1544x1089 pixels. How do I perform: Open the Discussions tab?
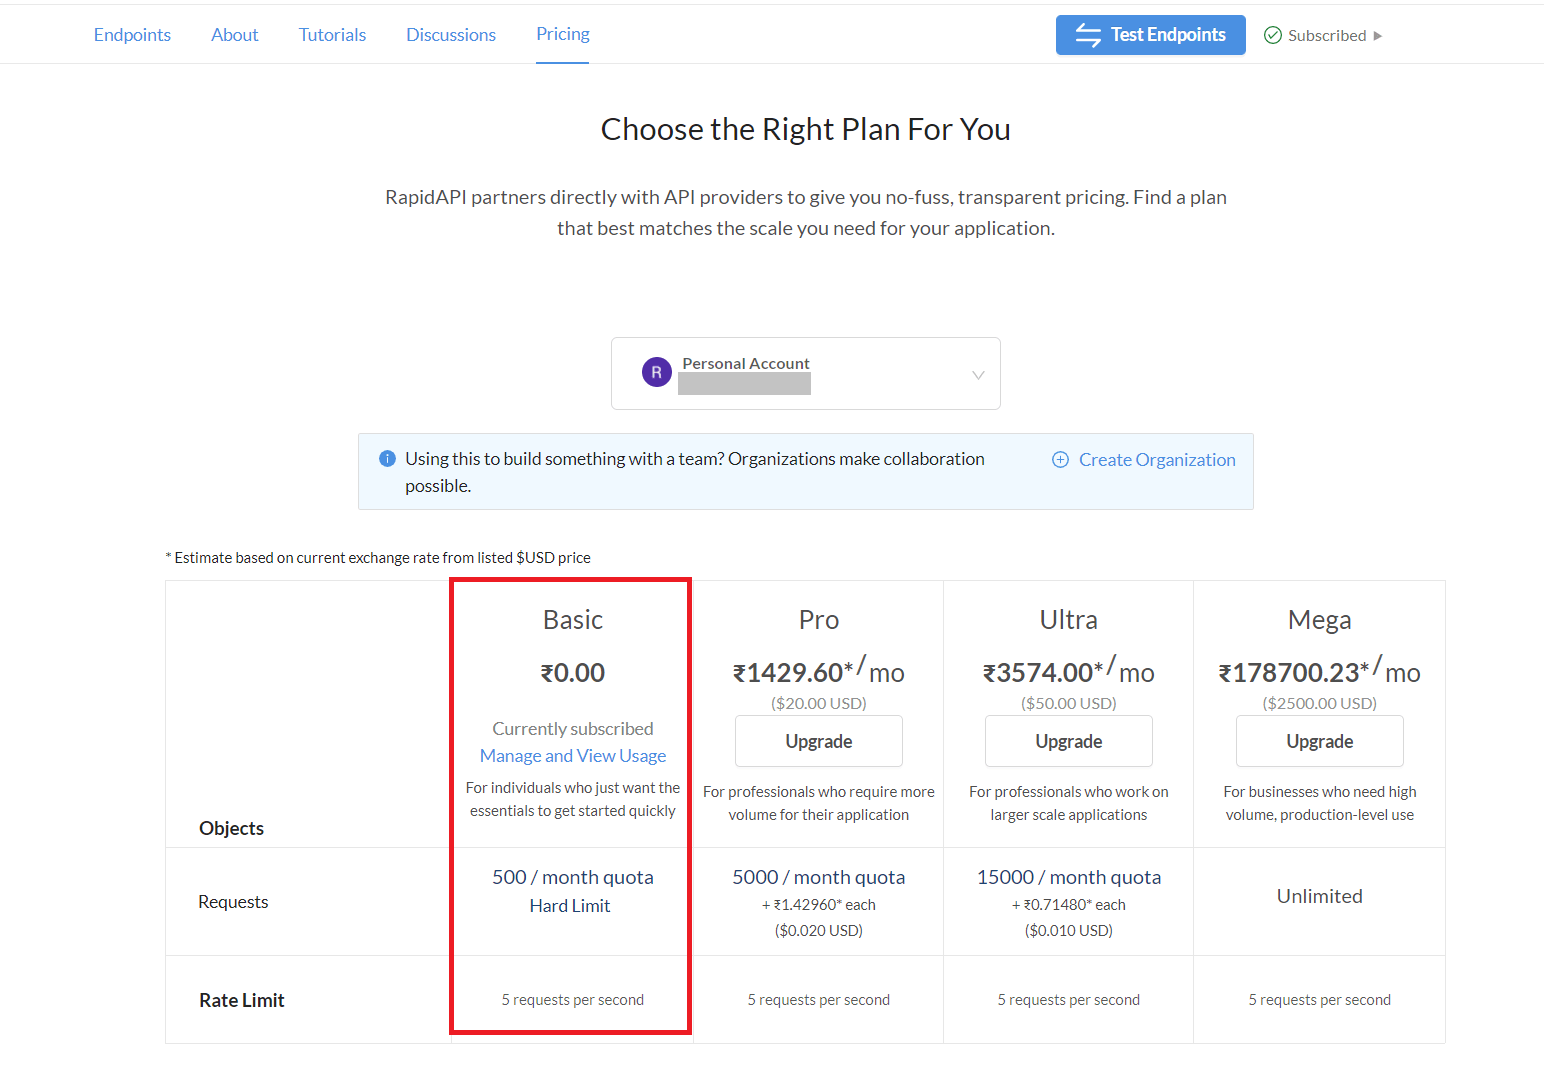point(451,35)
